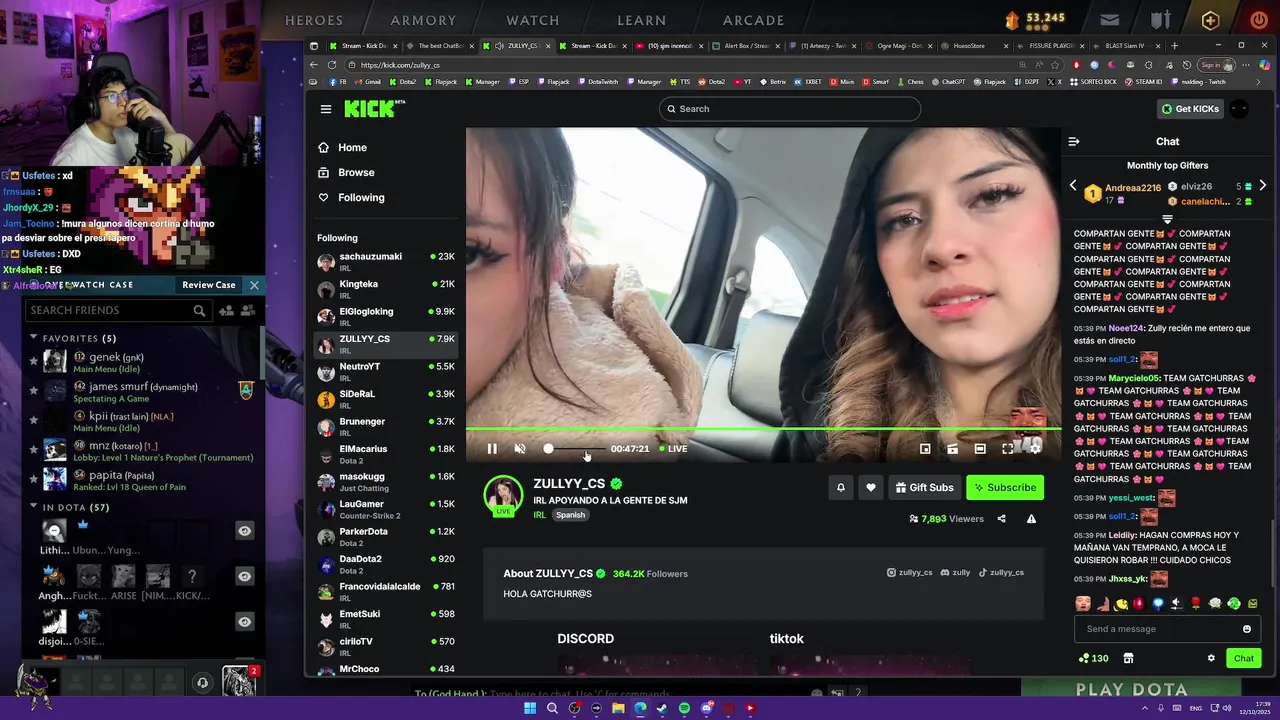Screen dimensions: 1280x720
Task: Switch to theater mode in player
Action: click(x=980, y=449)
